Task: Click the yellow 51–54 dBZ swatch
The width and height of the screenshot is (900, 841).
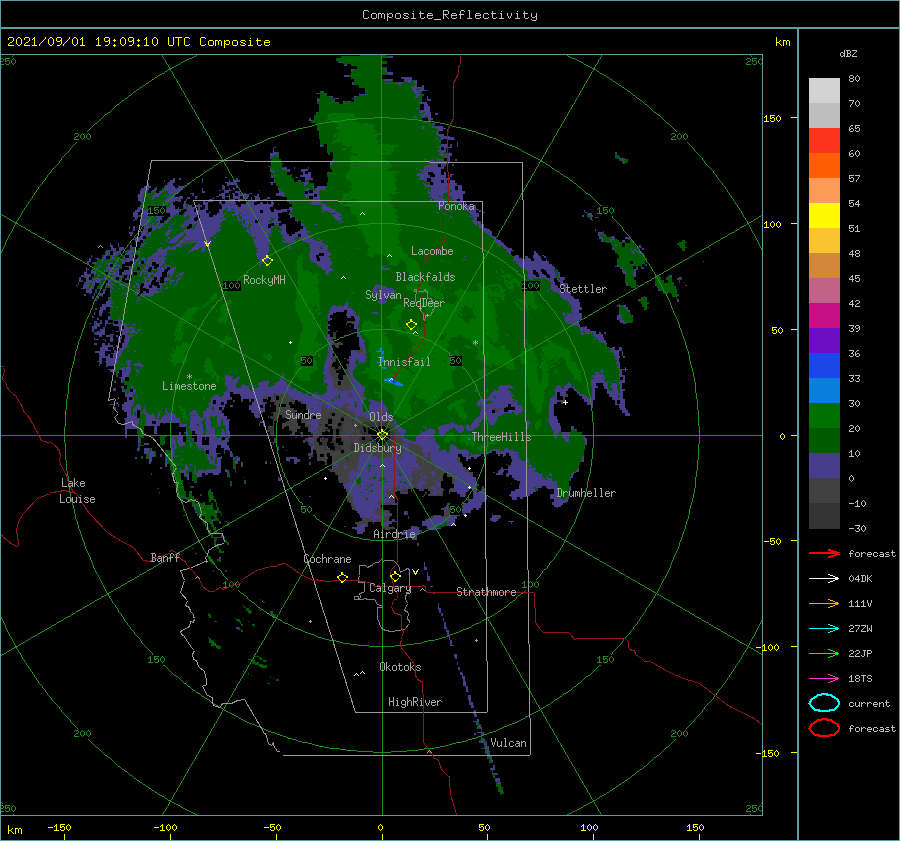Action: click(x=824, y=215)
